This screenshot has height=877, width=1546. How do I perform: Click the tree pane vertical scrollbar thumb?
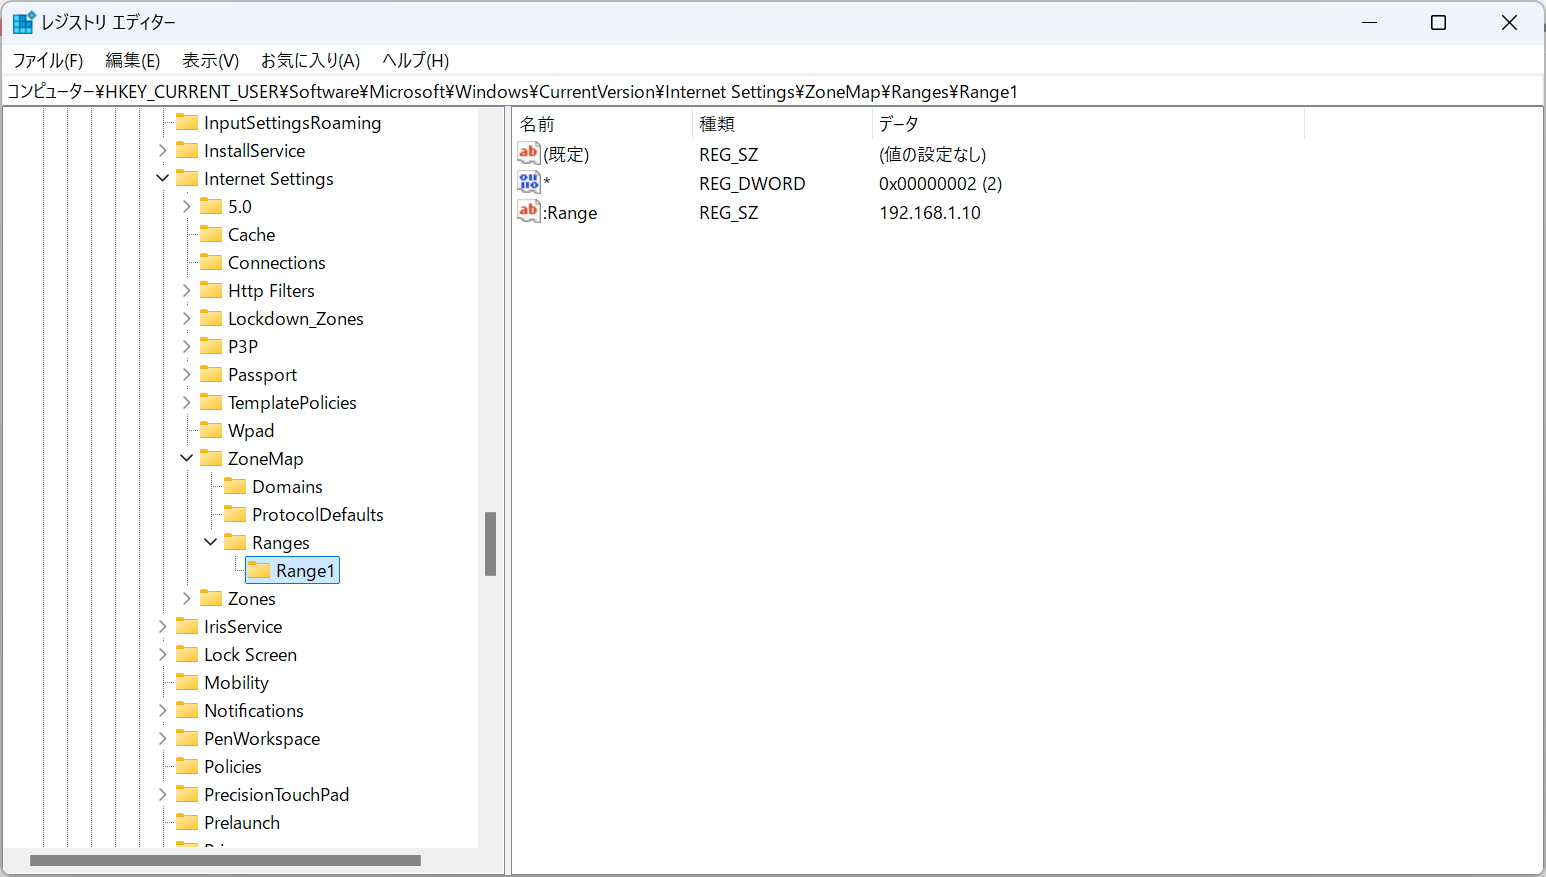click(490, 544)
